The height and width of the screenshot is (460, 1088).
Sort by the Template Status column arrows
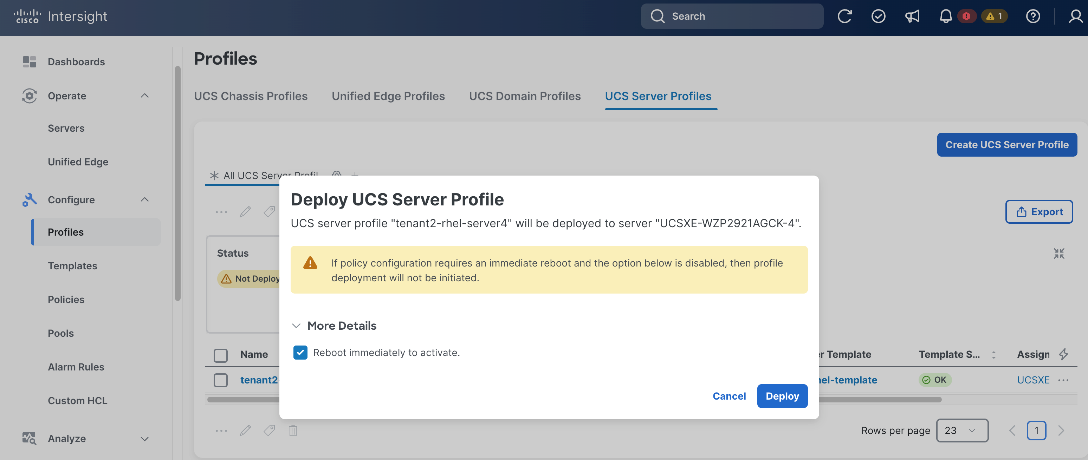tap(994, 355)
